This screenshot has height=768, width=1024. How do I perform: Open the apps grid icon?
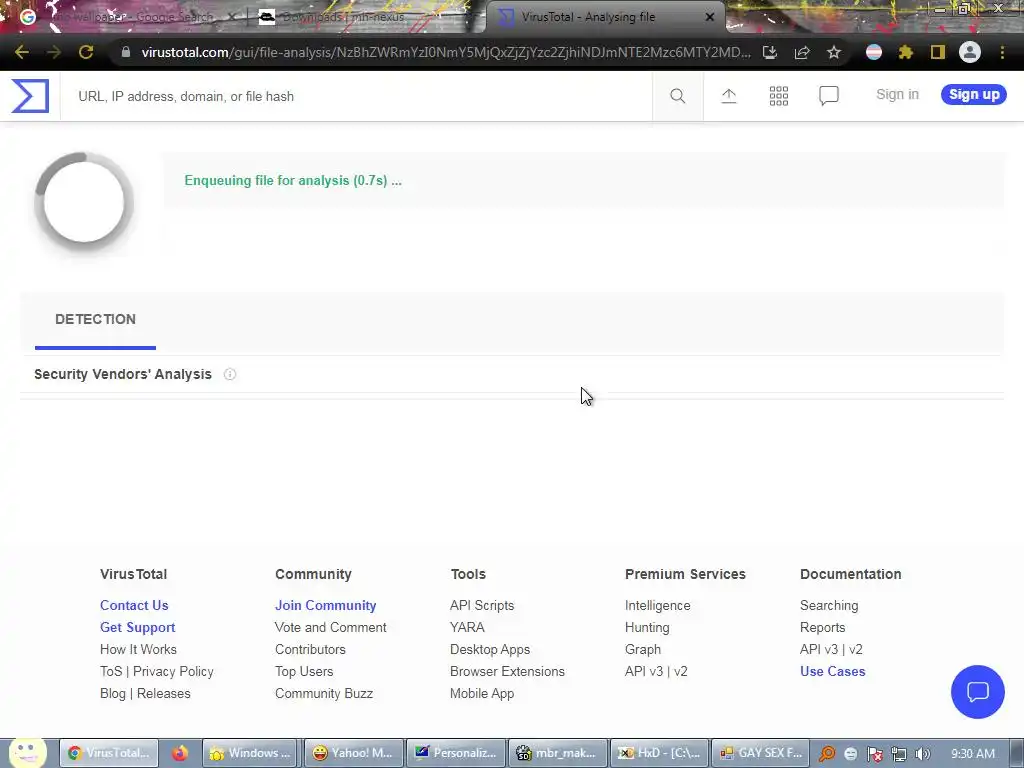(778, 96)
